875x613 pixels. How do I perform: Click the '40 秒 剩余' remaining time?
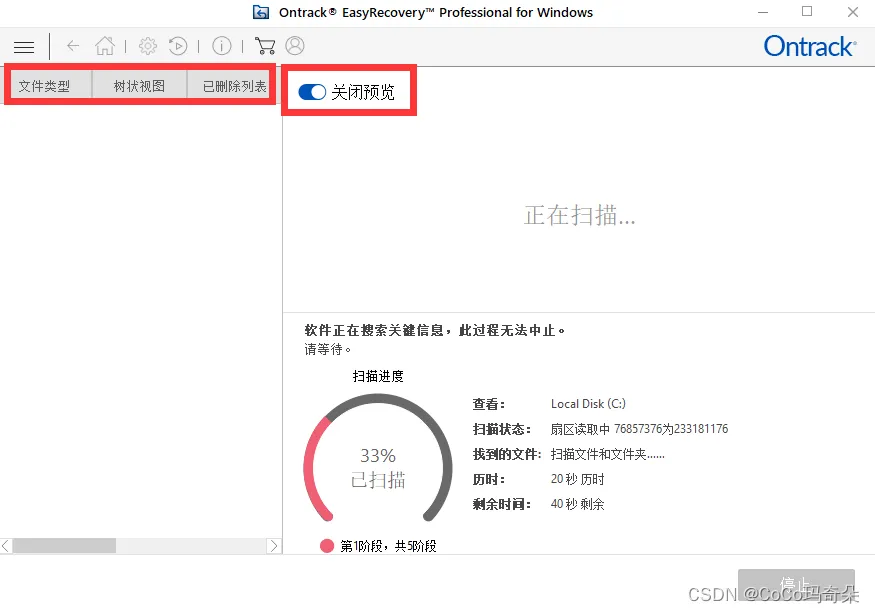pyautogui.click(x=578, y=504)
